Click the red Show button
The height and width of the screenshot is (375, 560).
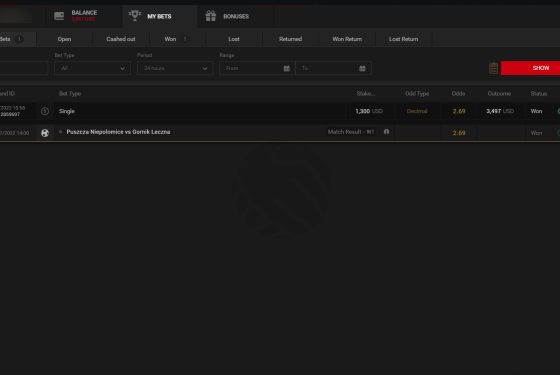pos(530,68)
